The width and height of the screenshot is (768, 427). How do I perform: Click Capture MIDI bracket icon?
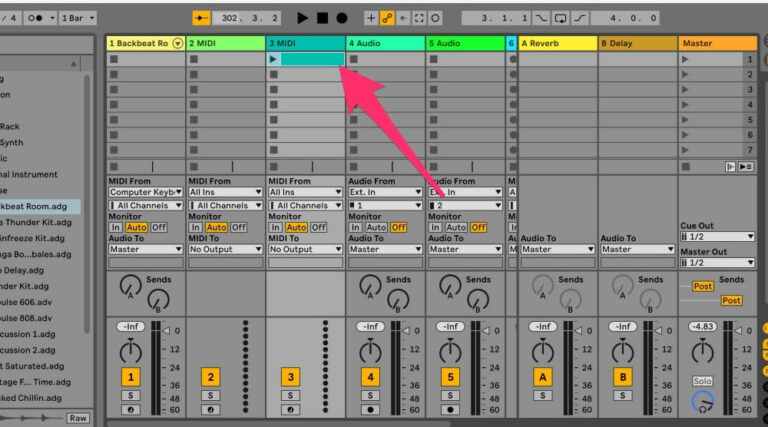pyautogui.click(x=419, y=18)
